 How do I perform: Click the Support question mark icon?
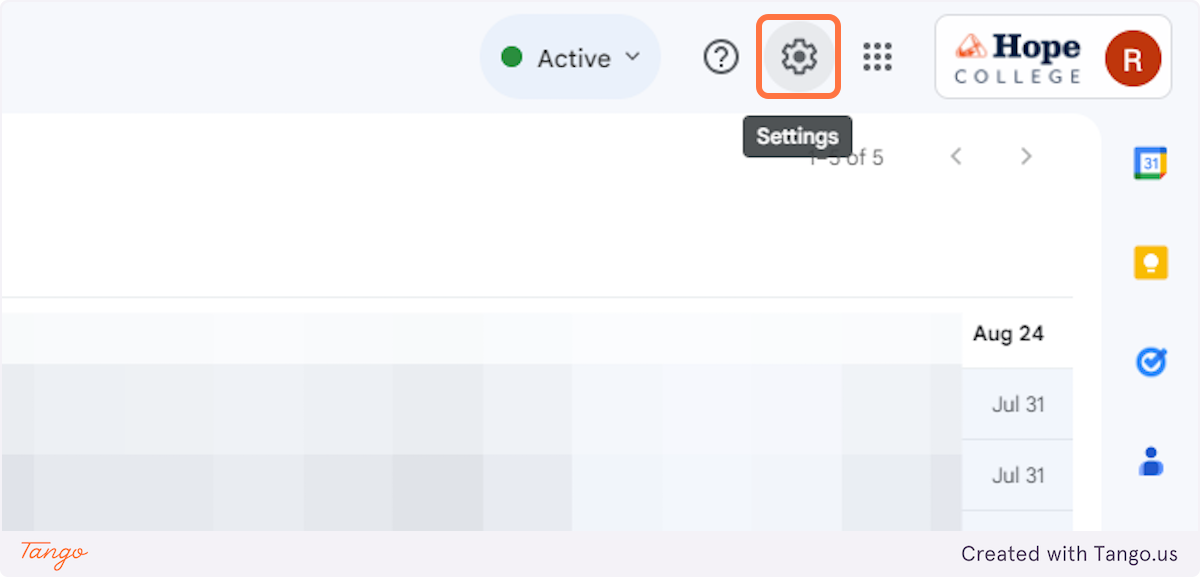[x=720, y=57]
